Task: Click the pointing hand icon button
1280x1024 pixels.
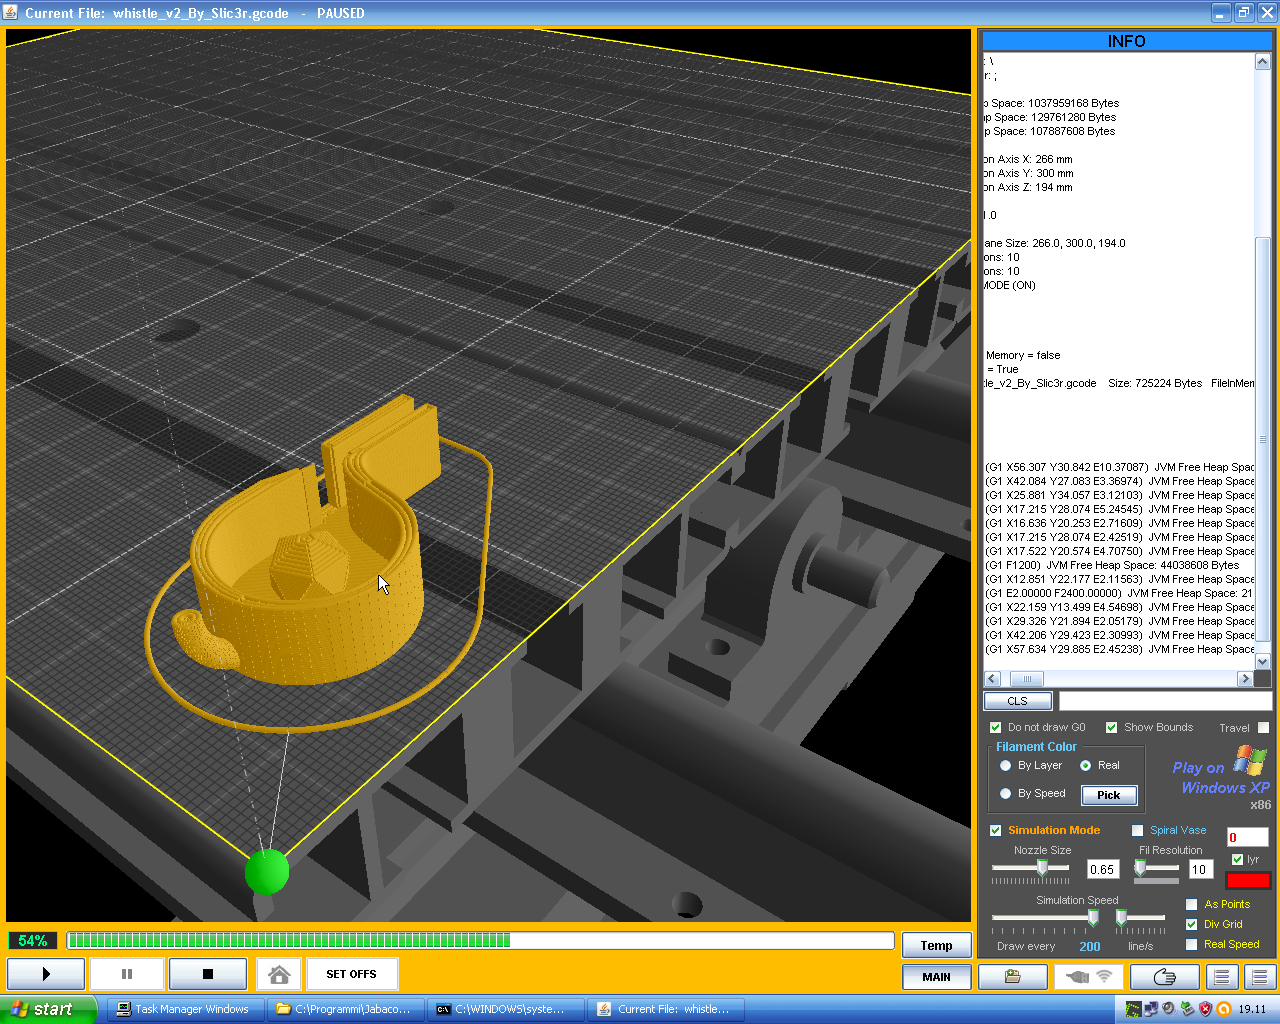Action: click(x=1165, y=977)
